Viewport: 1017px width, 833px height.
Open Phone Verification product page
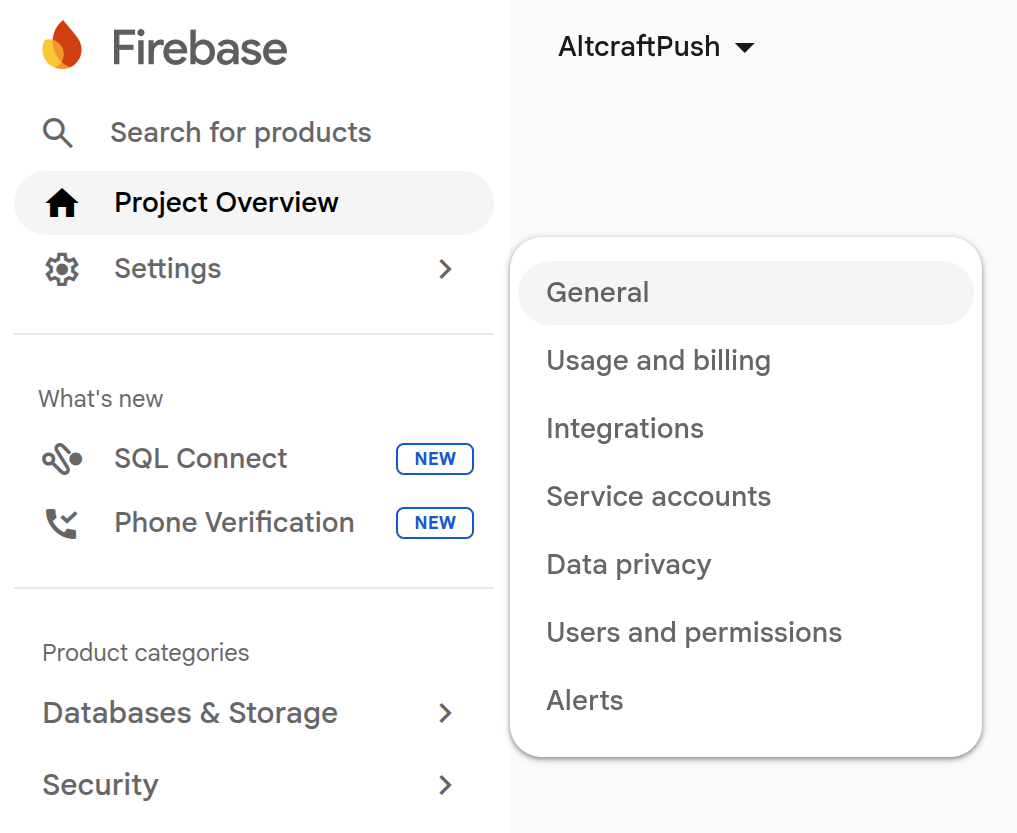[234, 523]
